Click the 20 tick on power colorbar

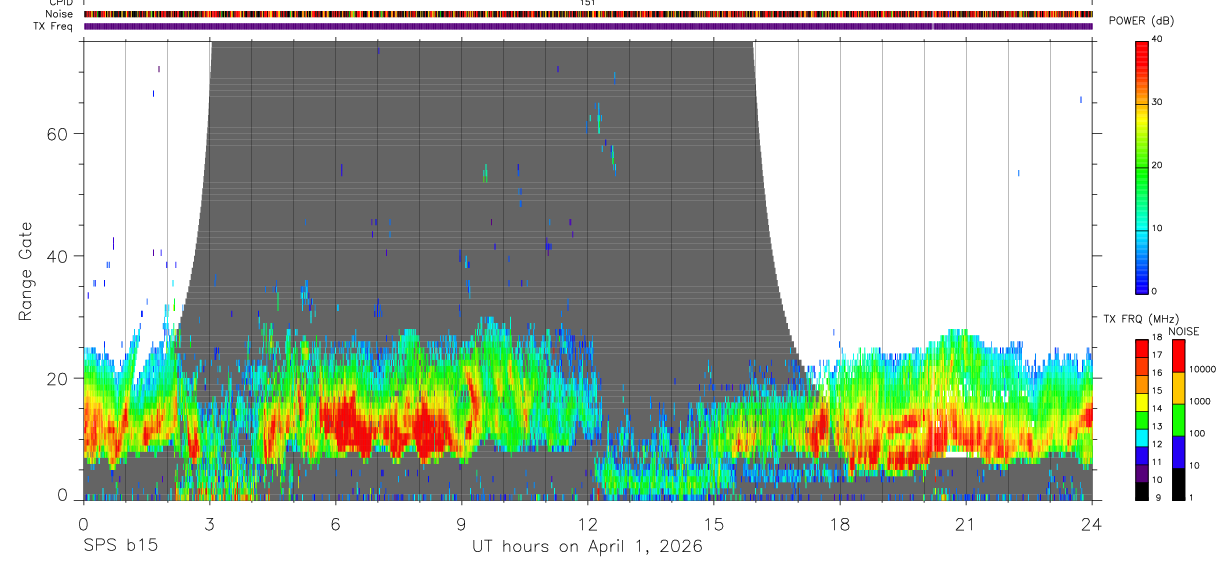point(1157,165)
